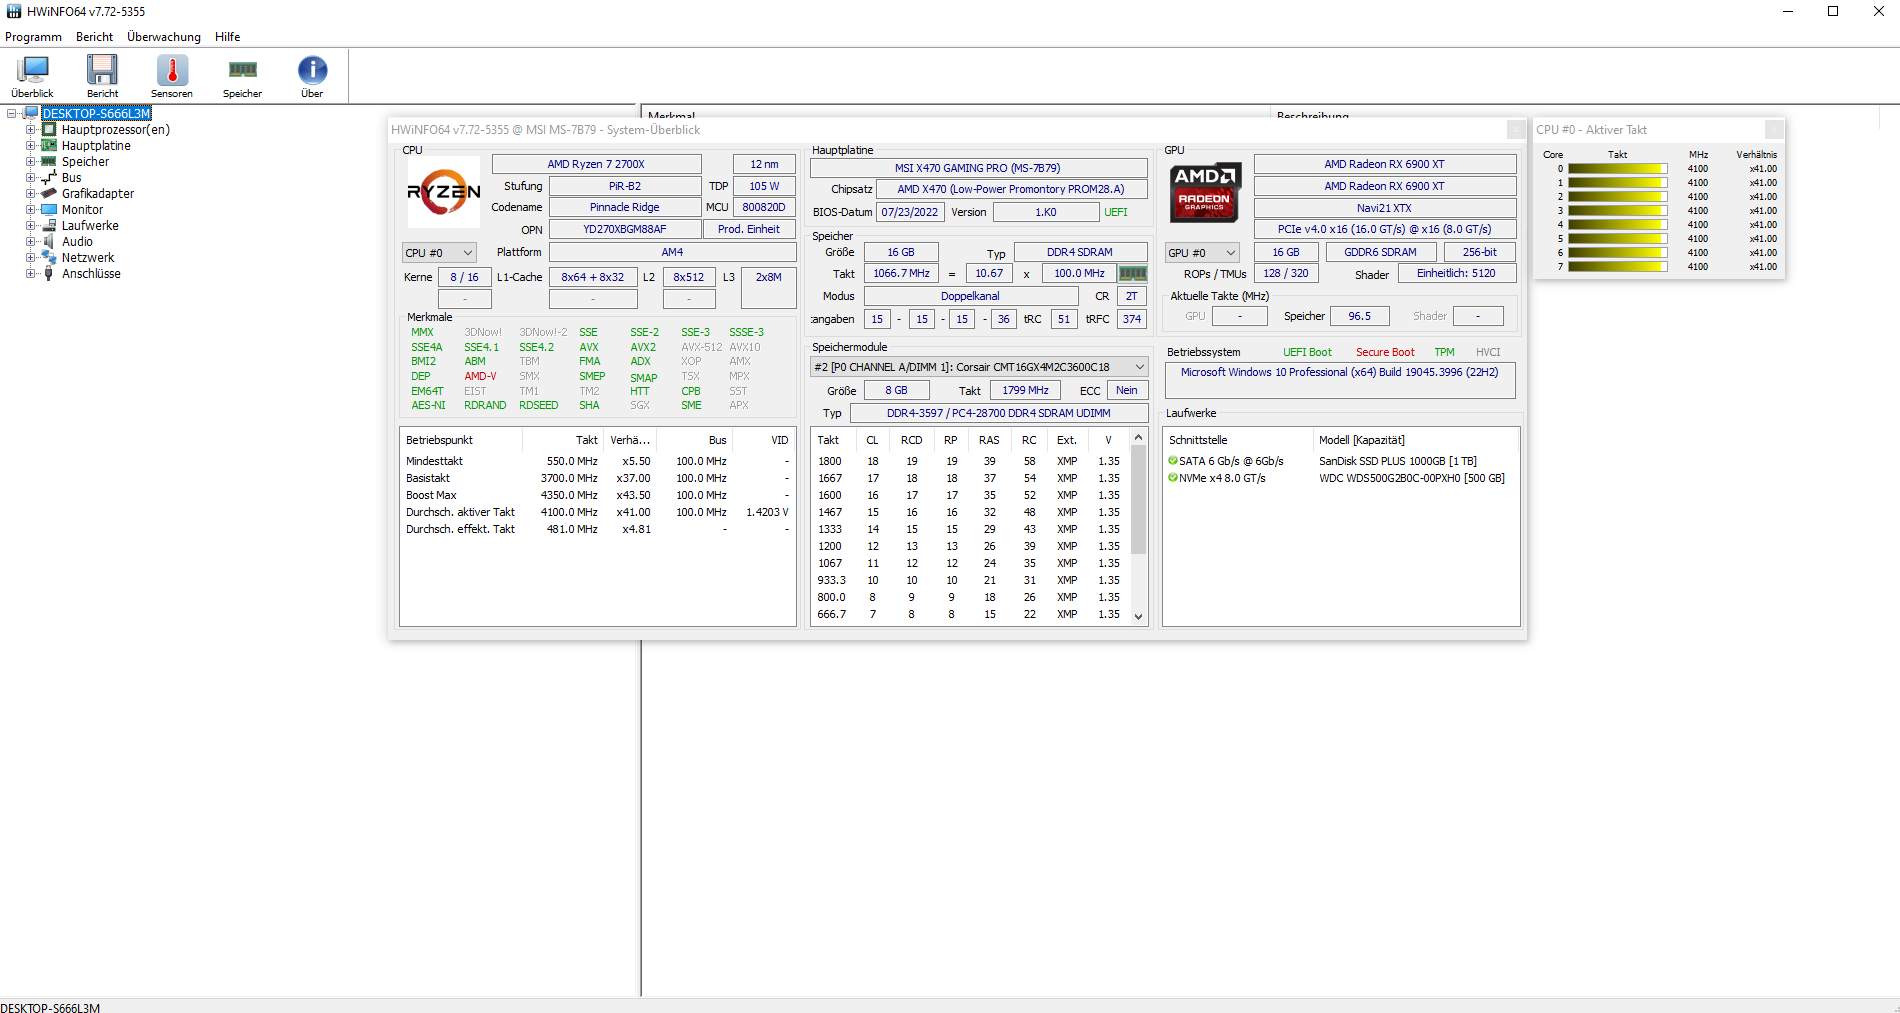This screenshot has height=1013, width=1900.
Task: Click the Hauptprozessor(en) chip icon in tree
Action: click(49, 130)
